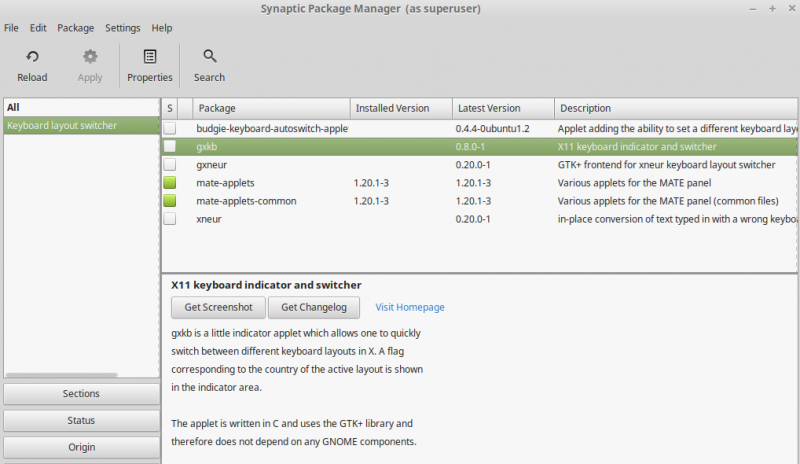
Task: Click the Get Changelog button
Action: click(314, 307)
